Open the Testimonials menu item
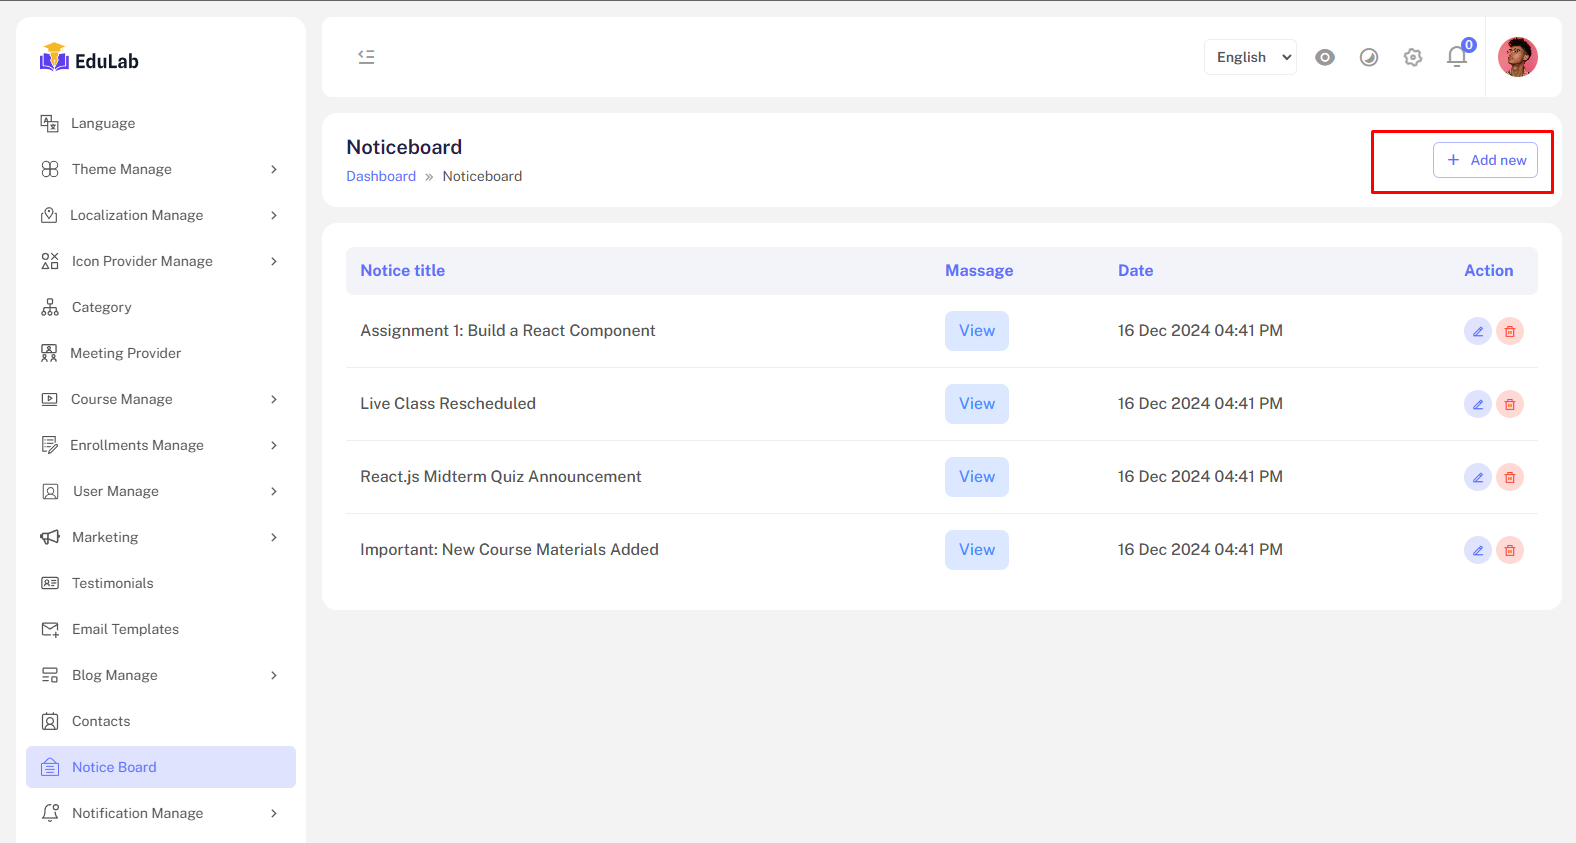The image size is (1576, 843). (x=112, y=583)
